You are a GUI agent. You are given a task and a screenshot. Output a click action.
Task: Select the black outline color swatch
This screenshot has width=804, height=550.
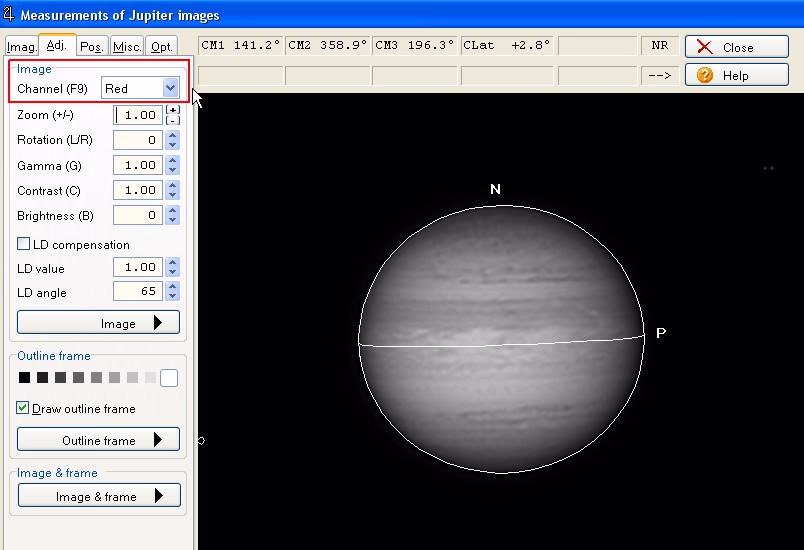pos(24,377)
